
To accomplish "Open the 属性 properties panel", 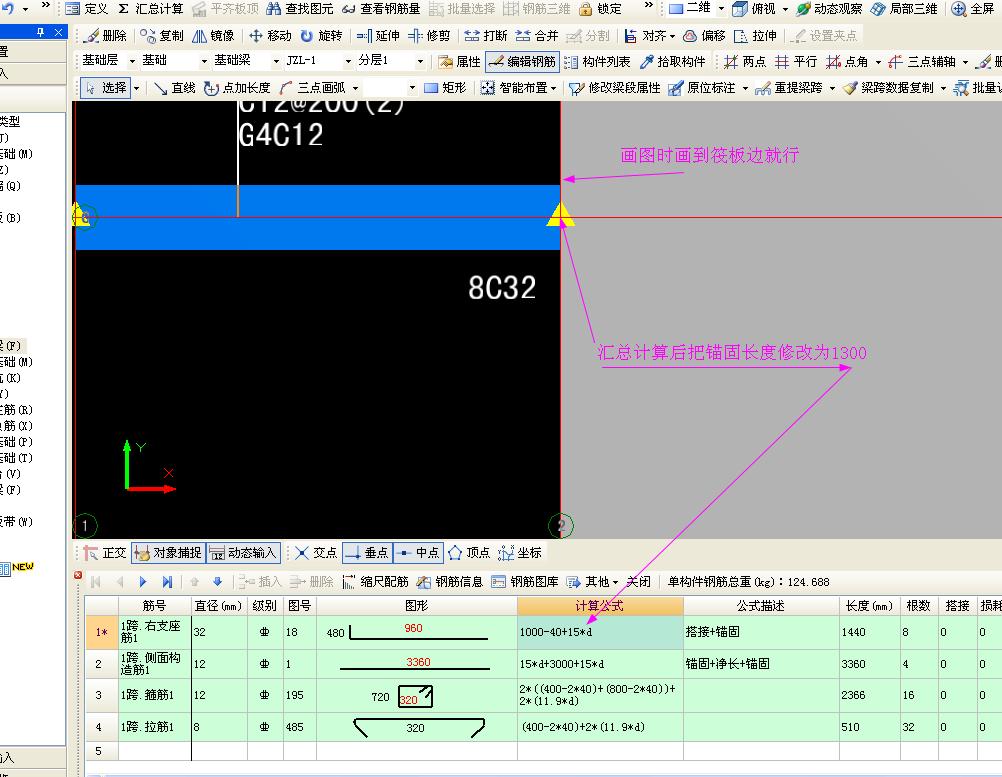I will 459,61.
